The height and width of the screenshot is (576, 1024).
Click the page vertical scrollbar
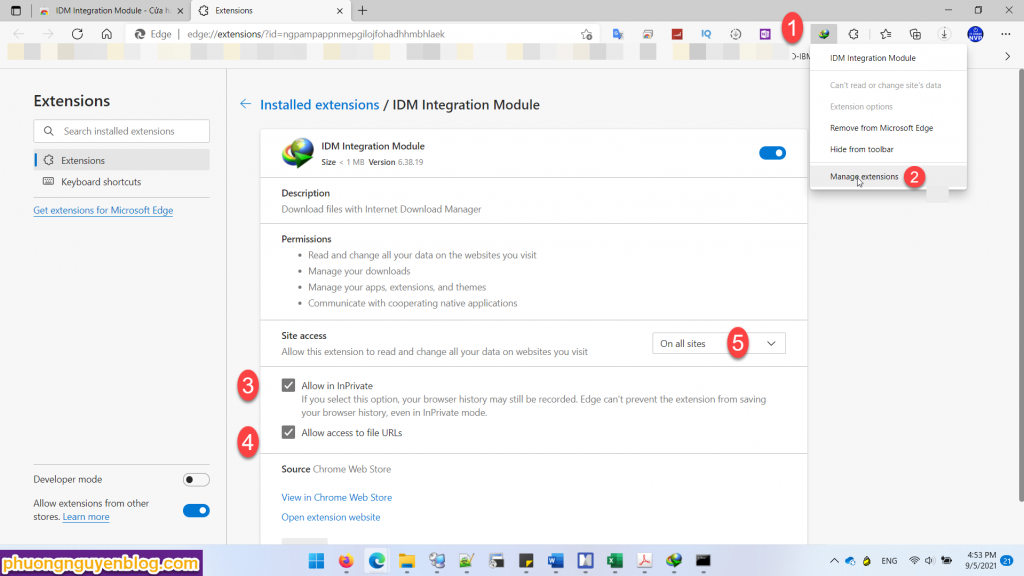click(x=1019, y=285)
